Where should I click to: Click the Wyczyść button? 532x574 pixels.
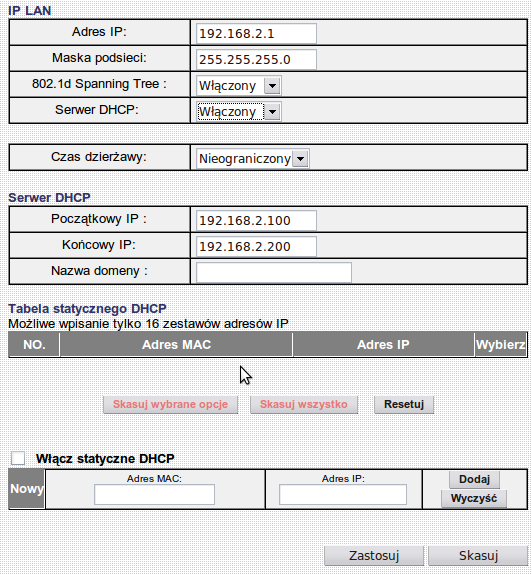(x=474, y=499)
